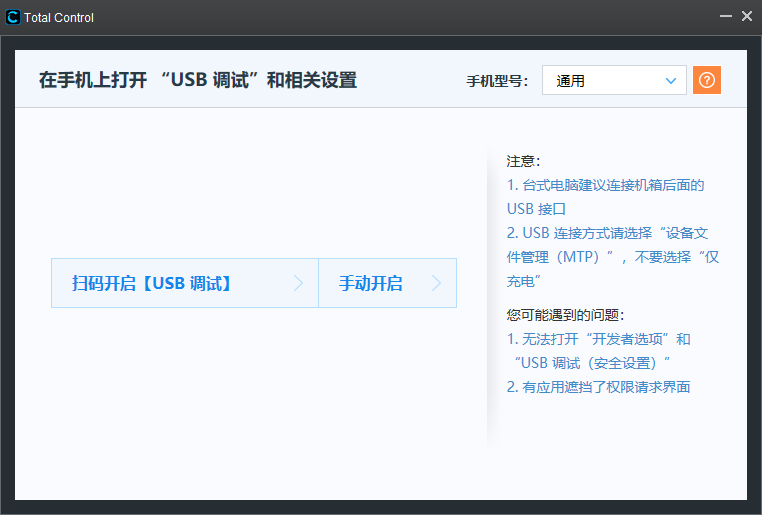762x515 pixels.
Task: Click the 手机型号: label
Action: [497, 81]
